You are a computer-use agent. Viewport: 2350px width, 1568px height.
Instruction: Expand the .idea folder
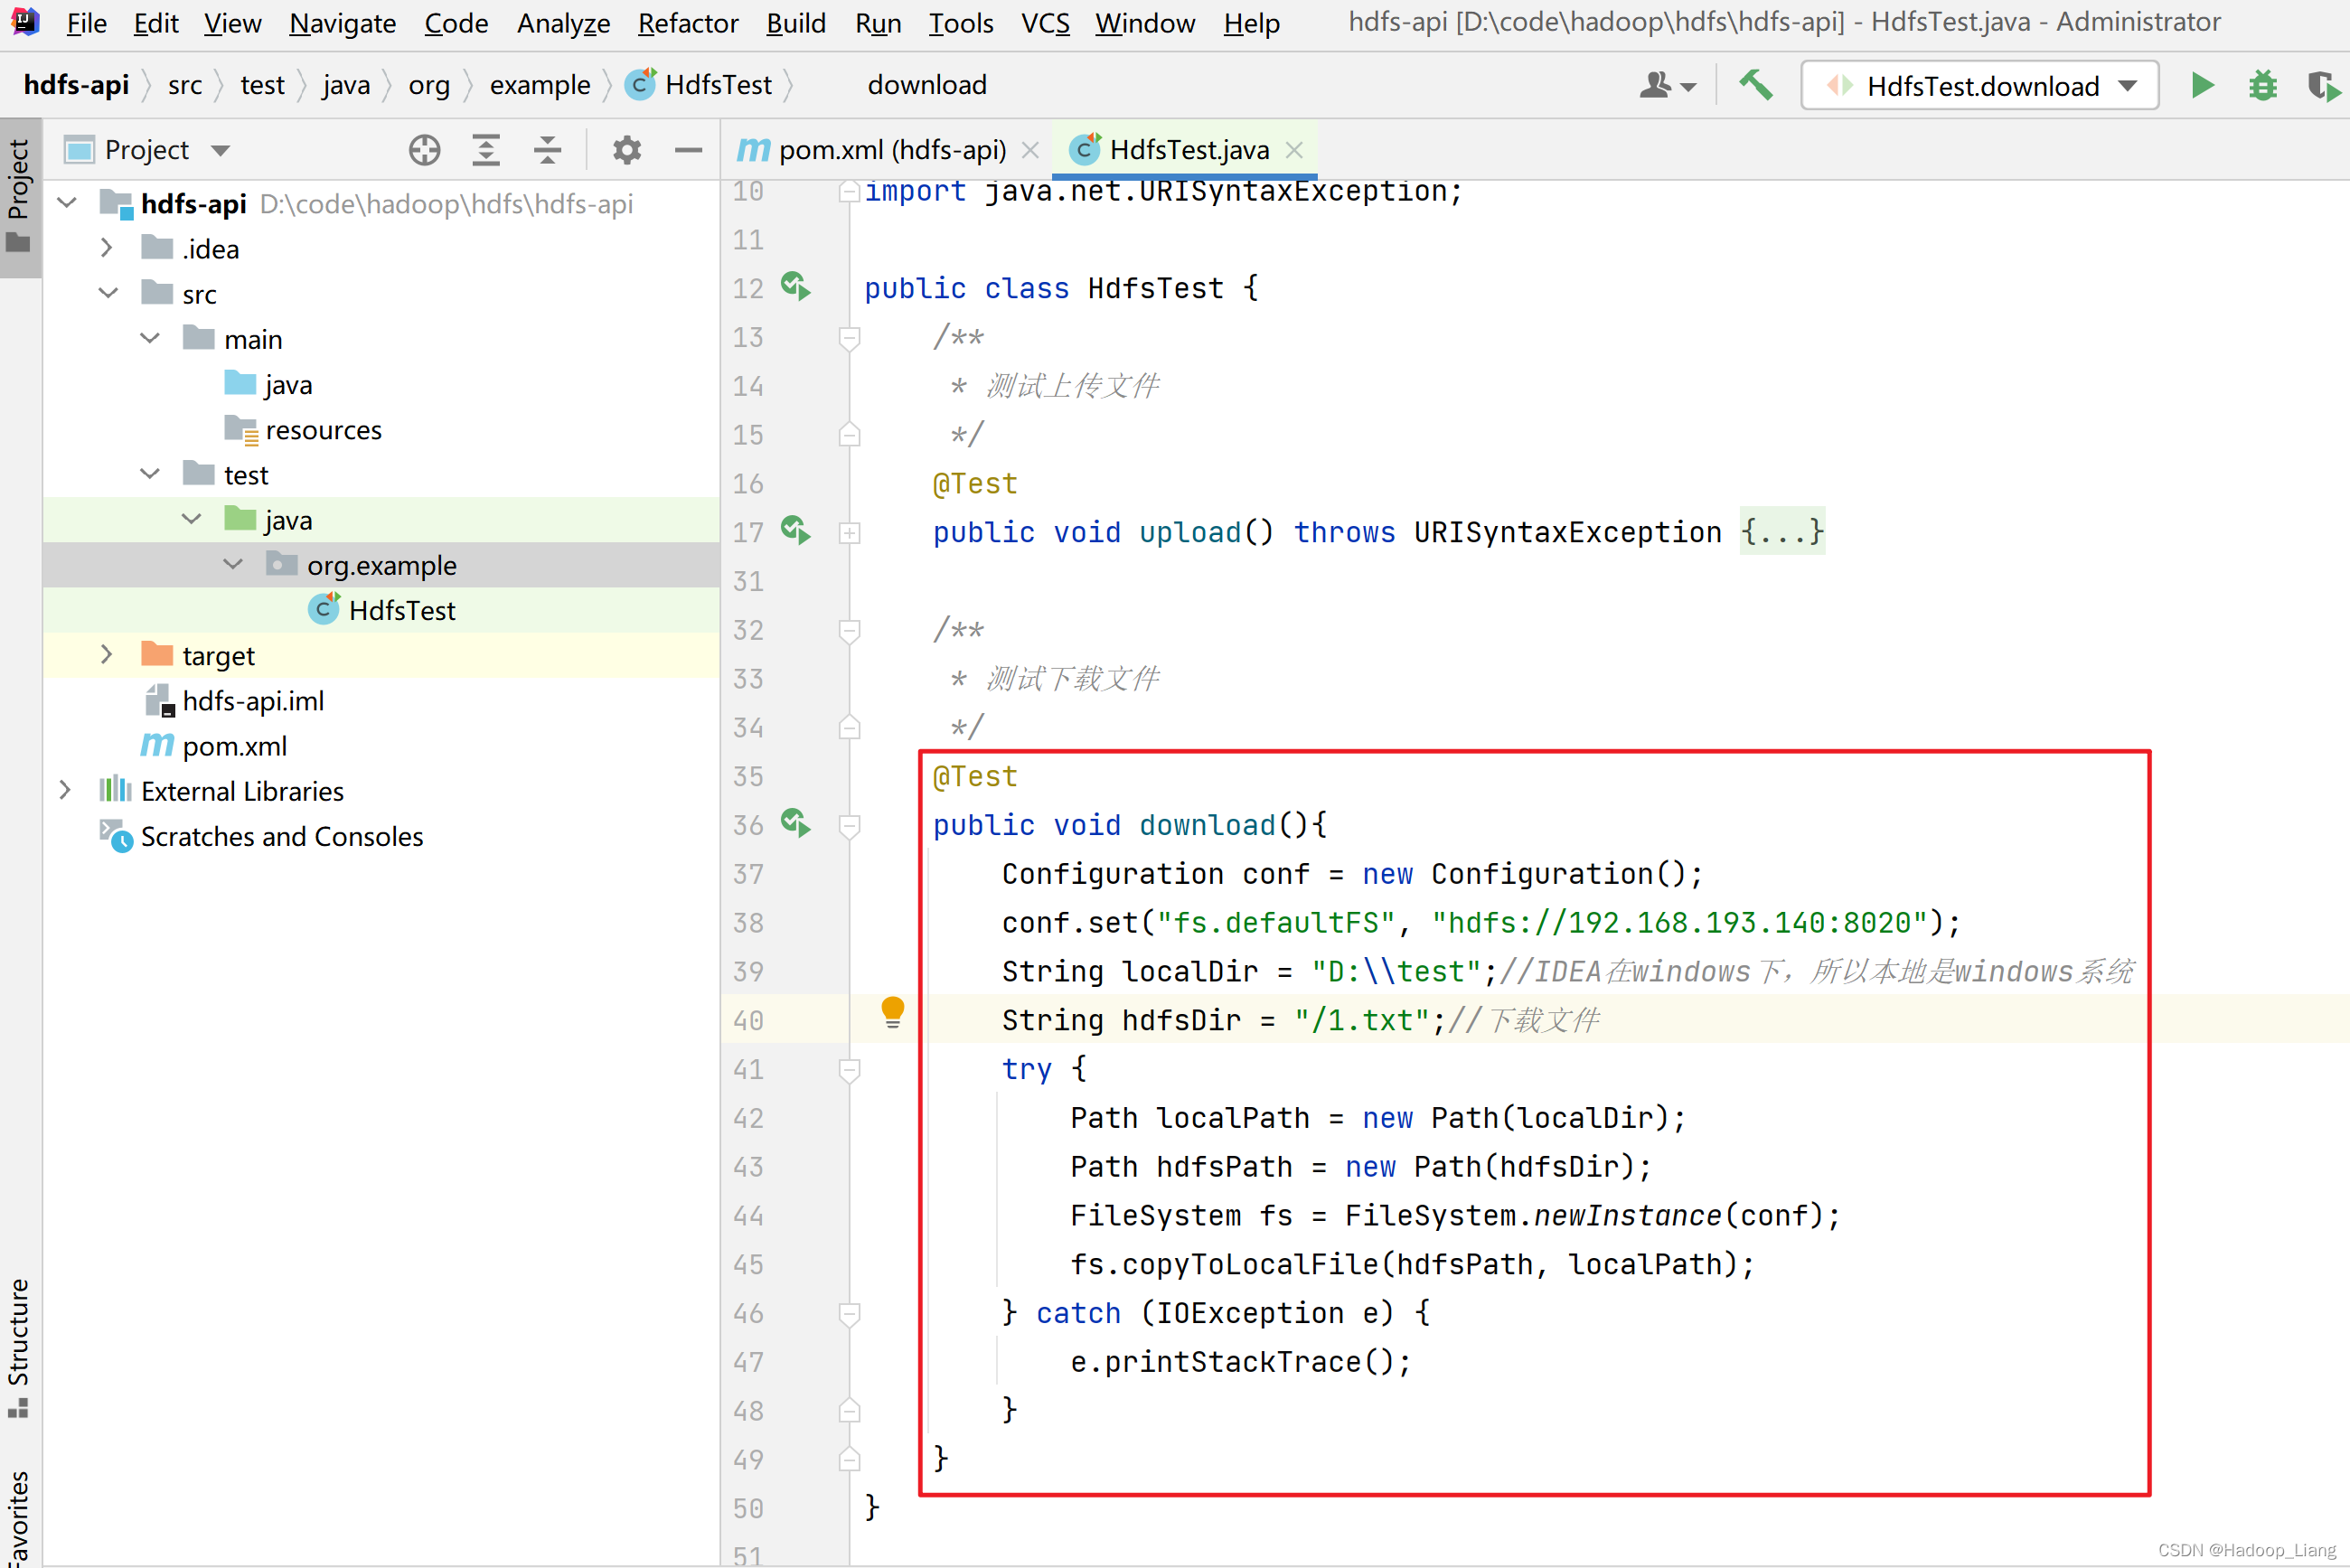click(107, 248)
